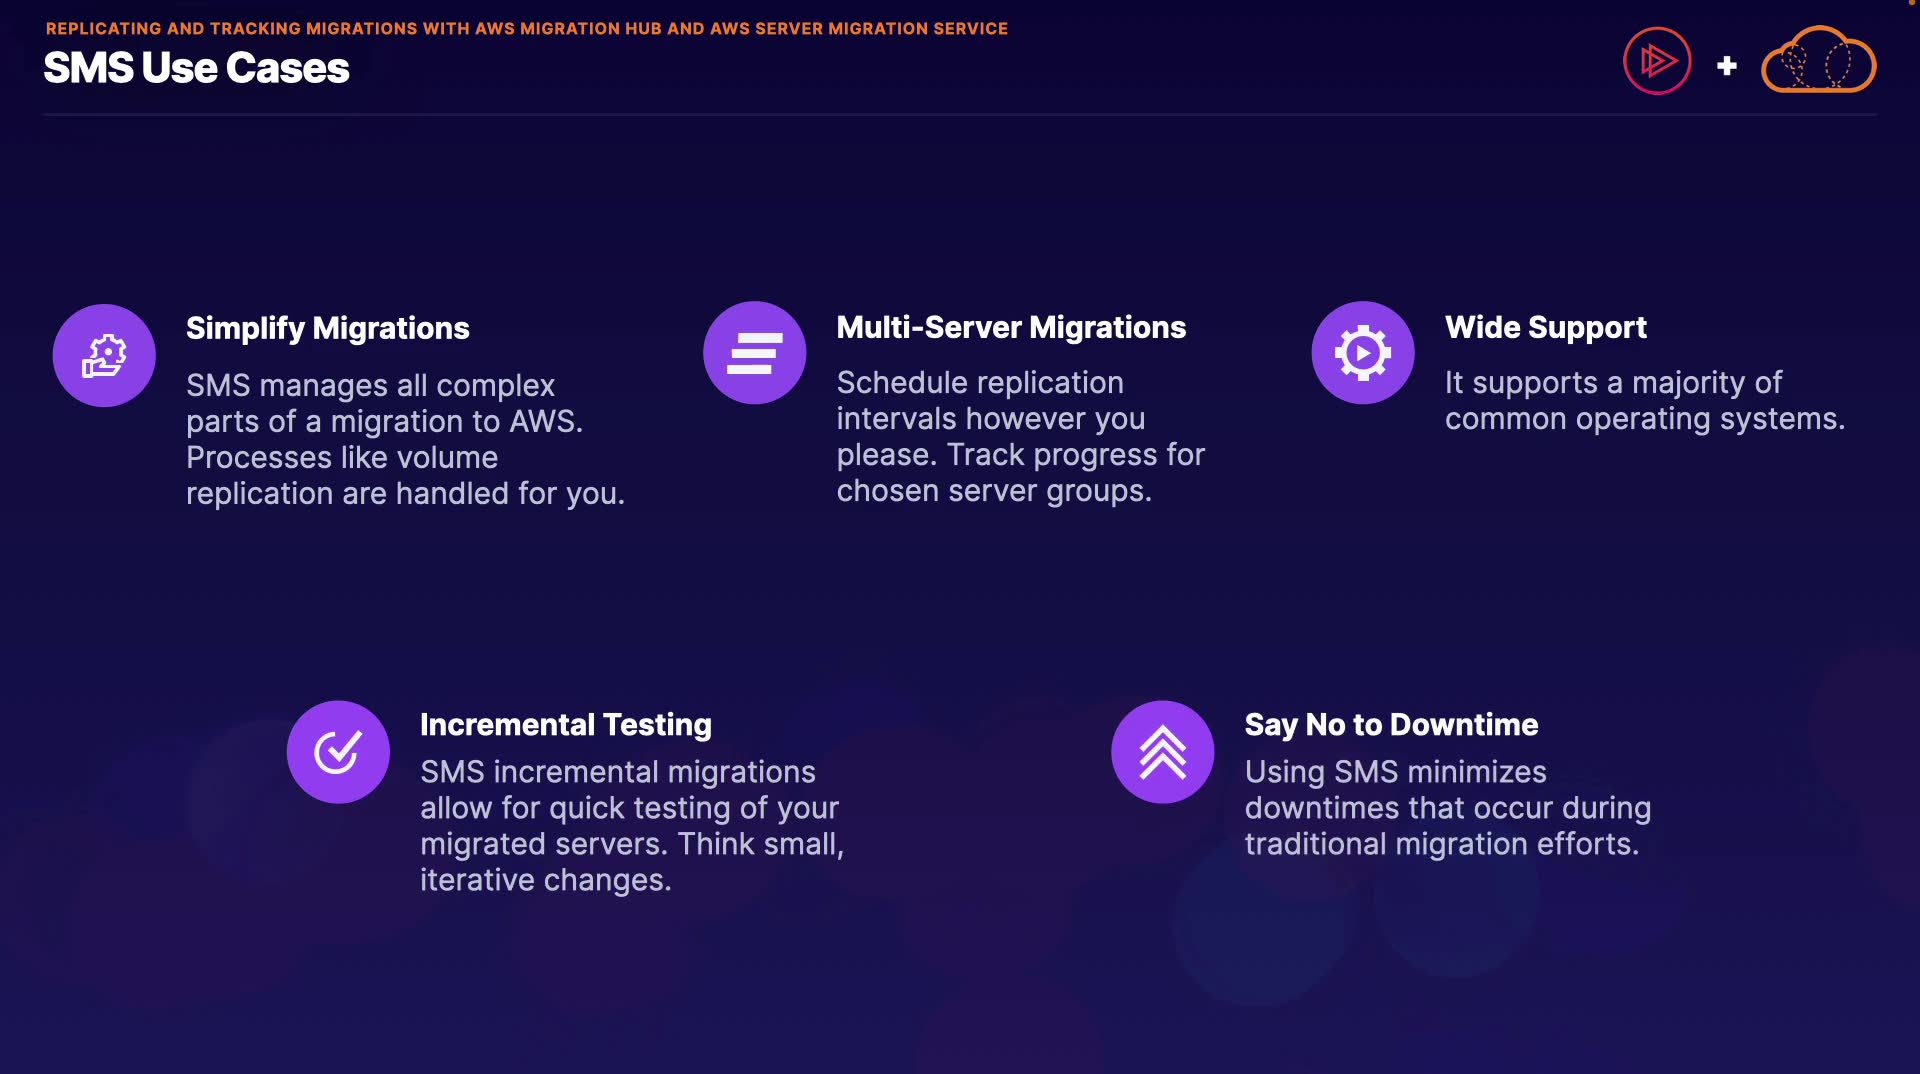Viewport: 1920px width, 1074px height.
Task: Click the Simplify Migrations gear-hand icon
Action: point(104,355)
